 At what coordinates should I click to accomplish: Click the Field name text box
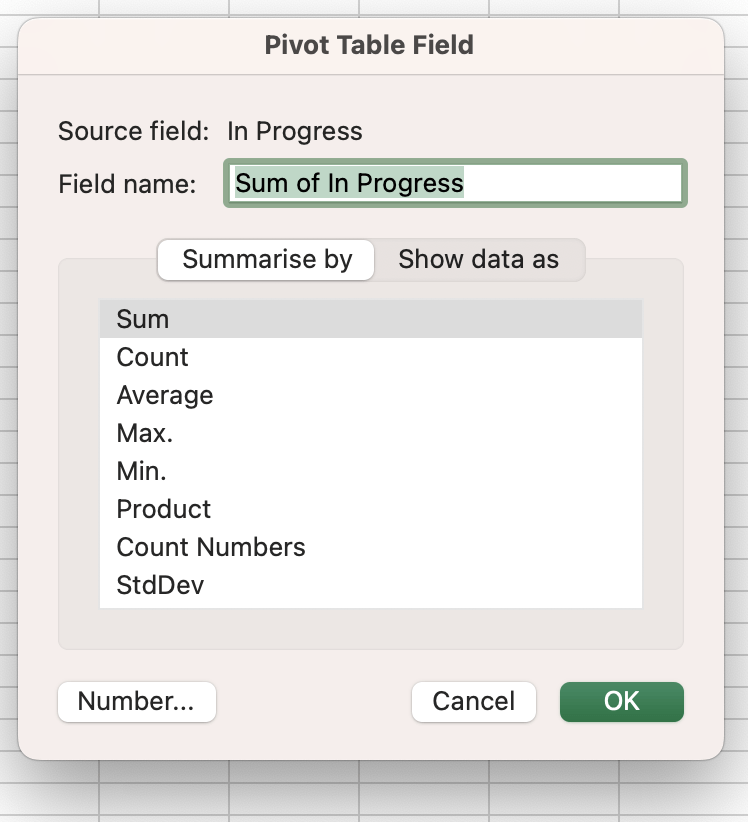455,183
